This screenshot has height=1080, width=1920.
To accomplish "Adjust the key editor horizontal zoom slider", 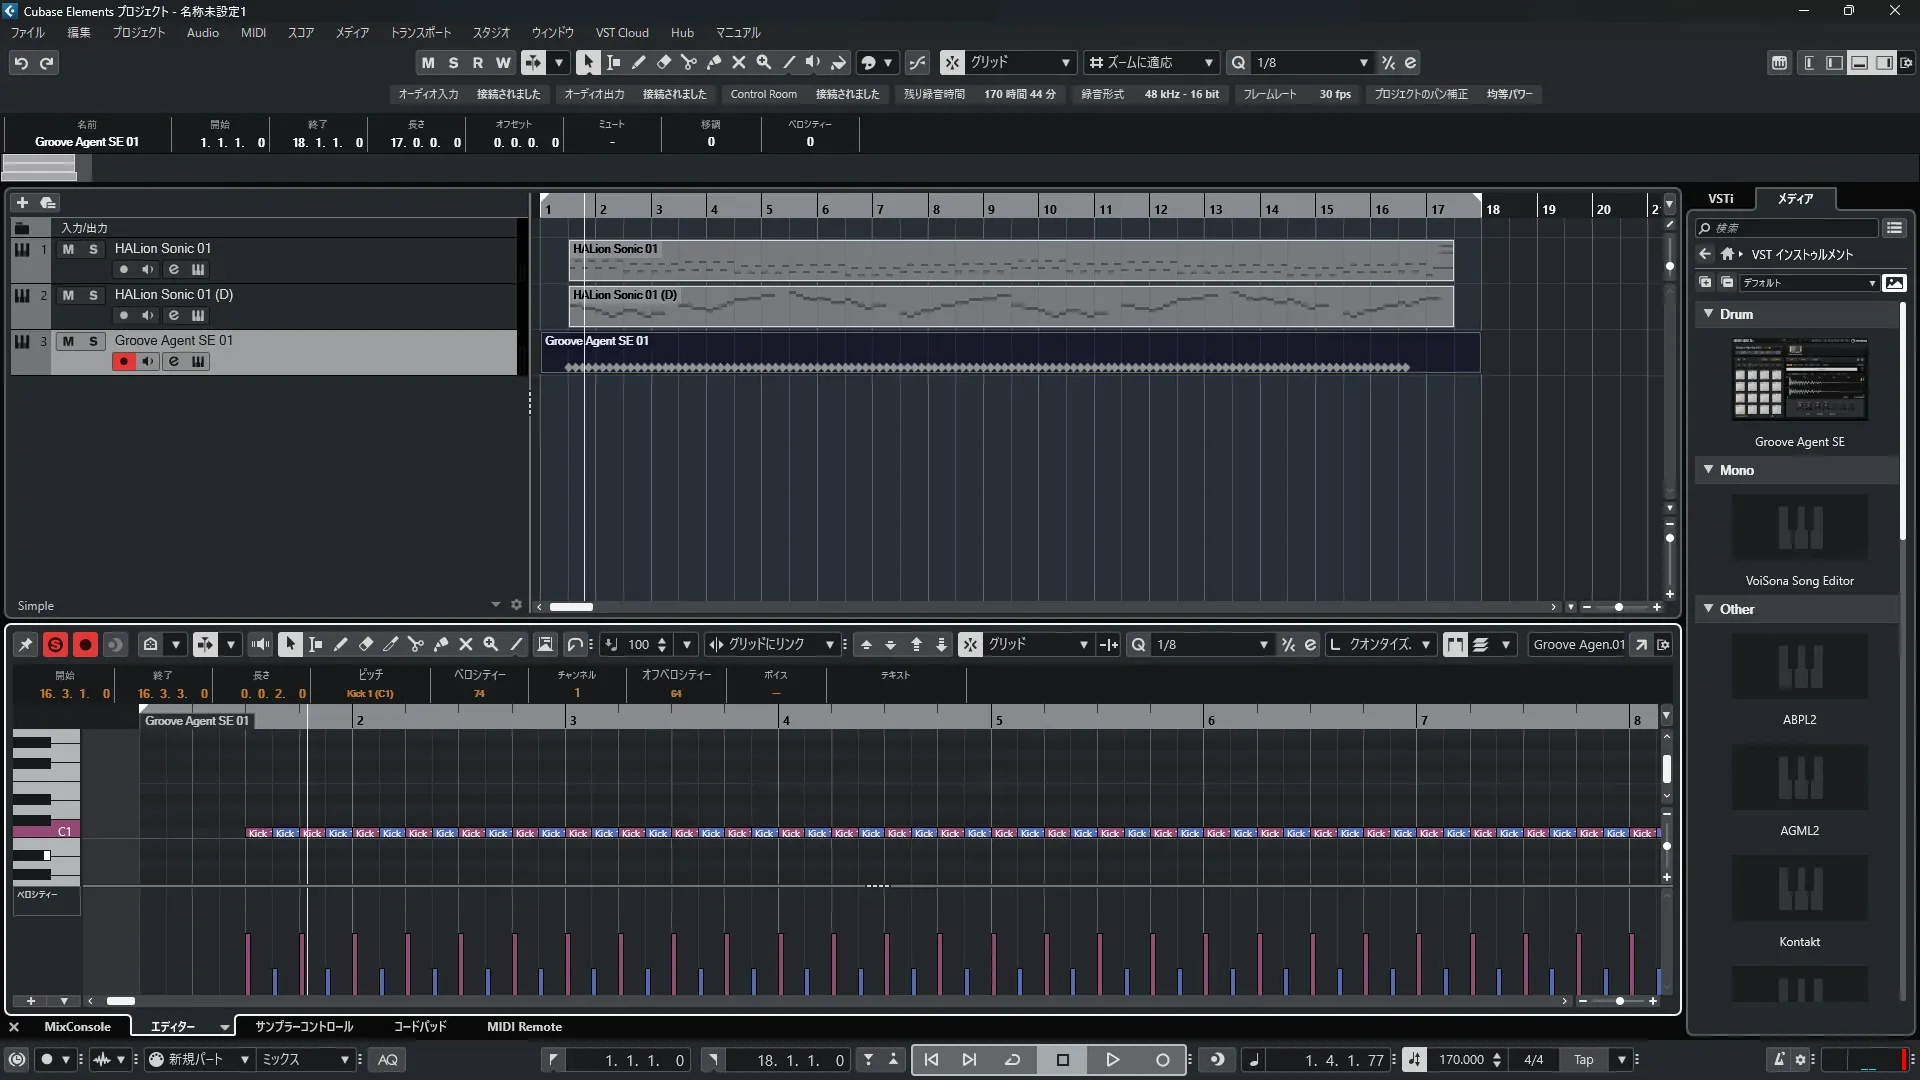I will click(x=1619, y=1001).
